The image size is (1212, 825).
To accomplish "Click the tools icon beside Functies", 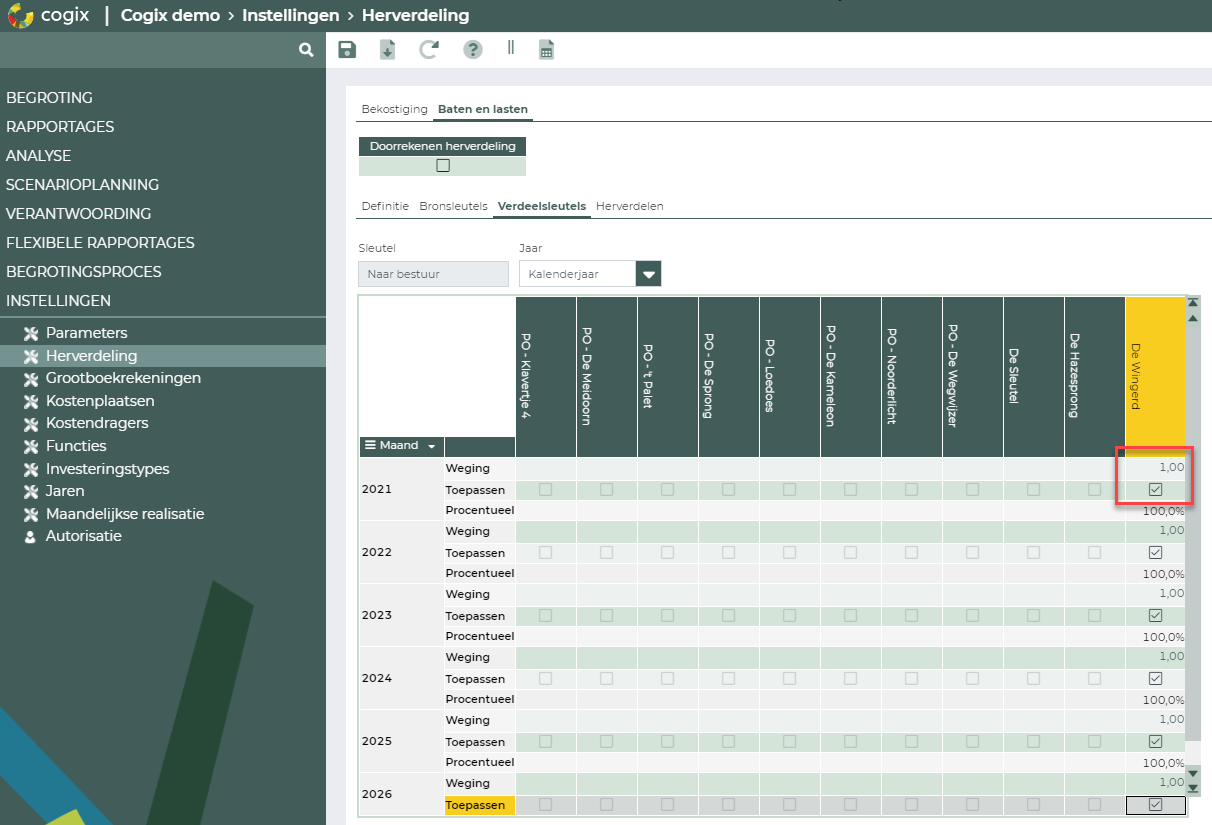I will click(31, 446).
